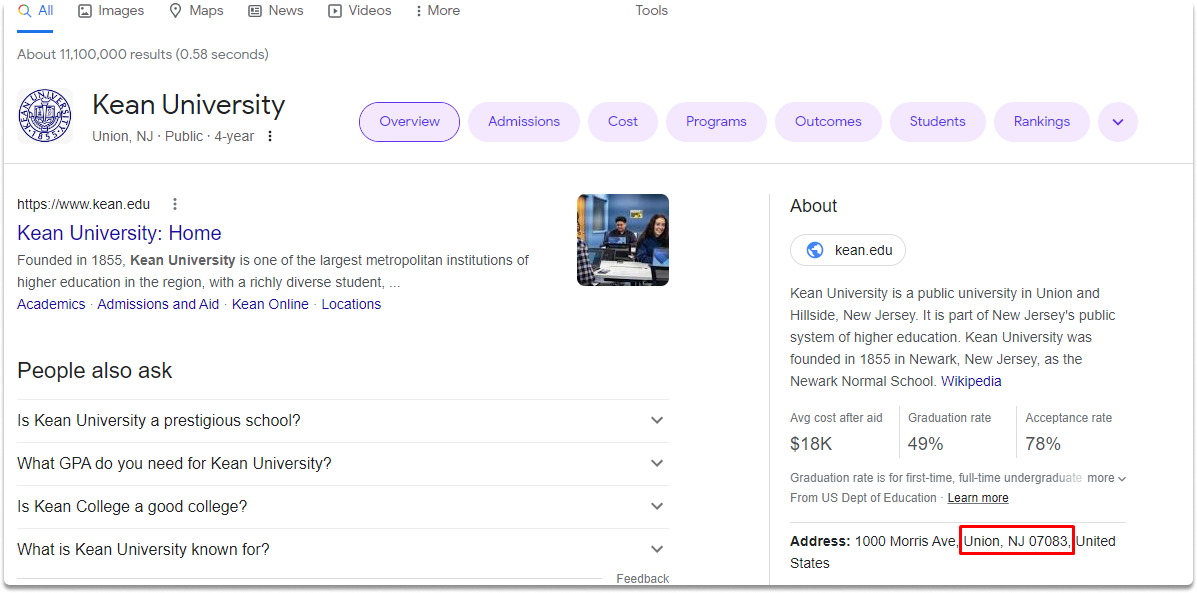This screenshot has width=1197, height=593.
Task: Click the Tools button
Action: pos(651,11)
